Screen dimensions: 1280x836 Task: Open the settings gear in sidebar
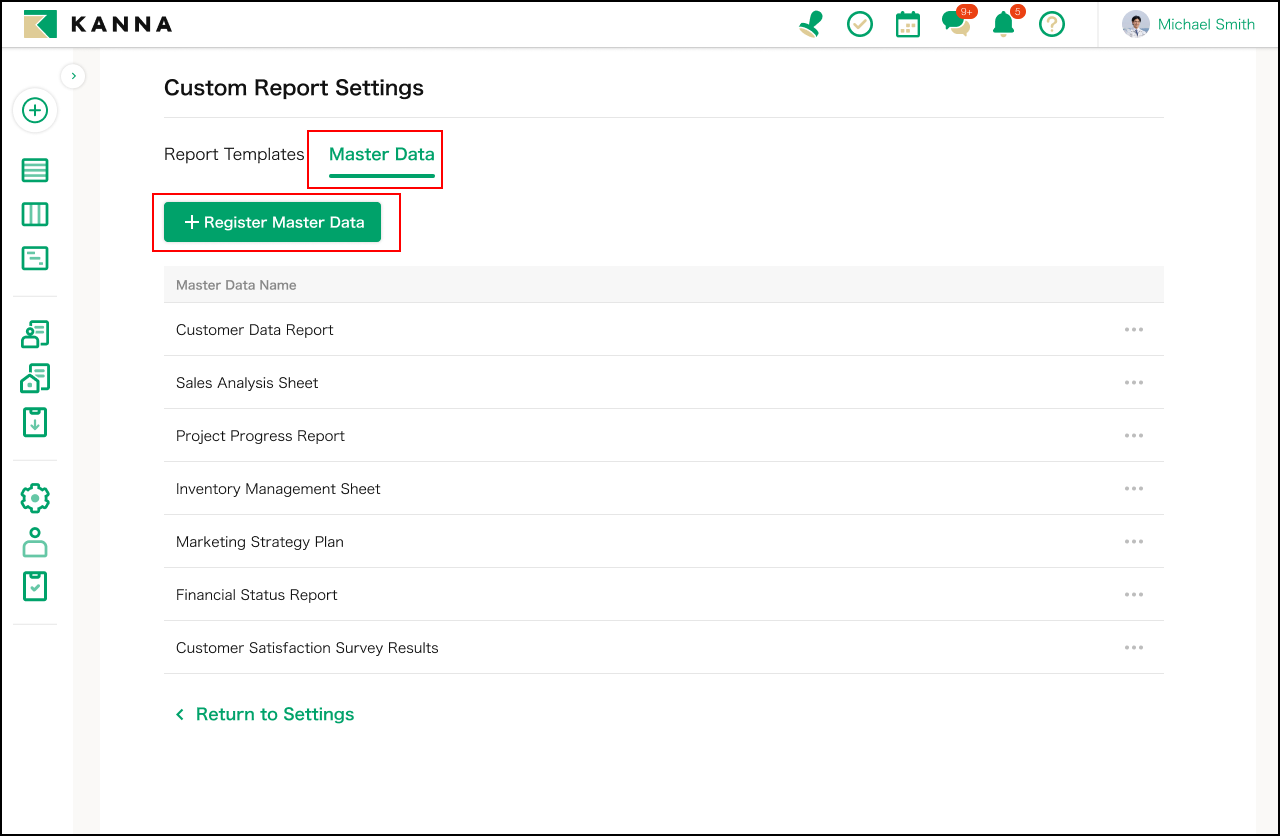pos(35,498)
